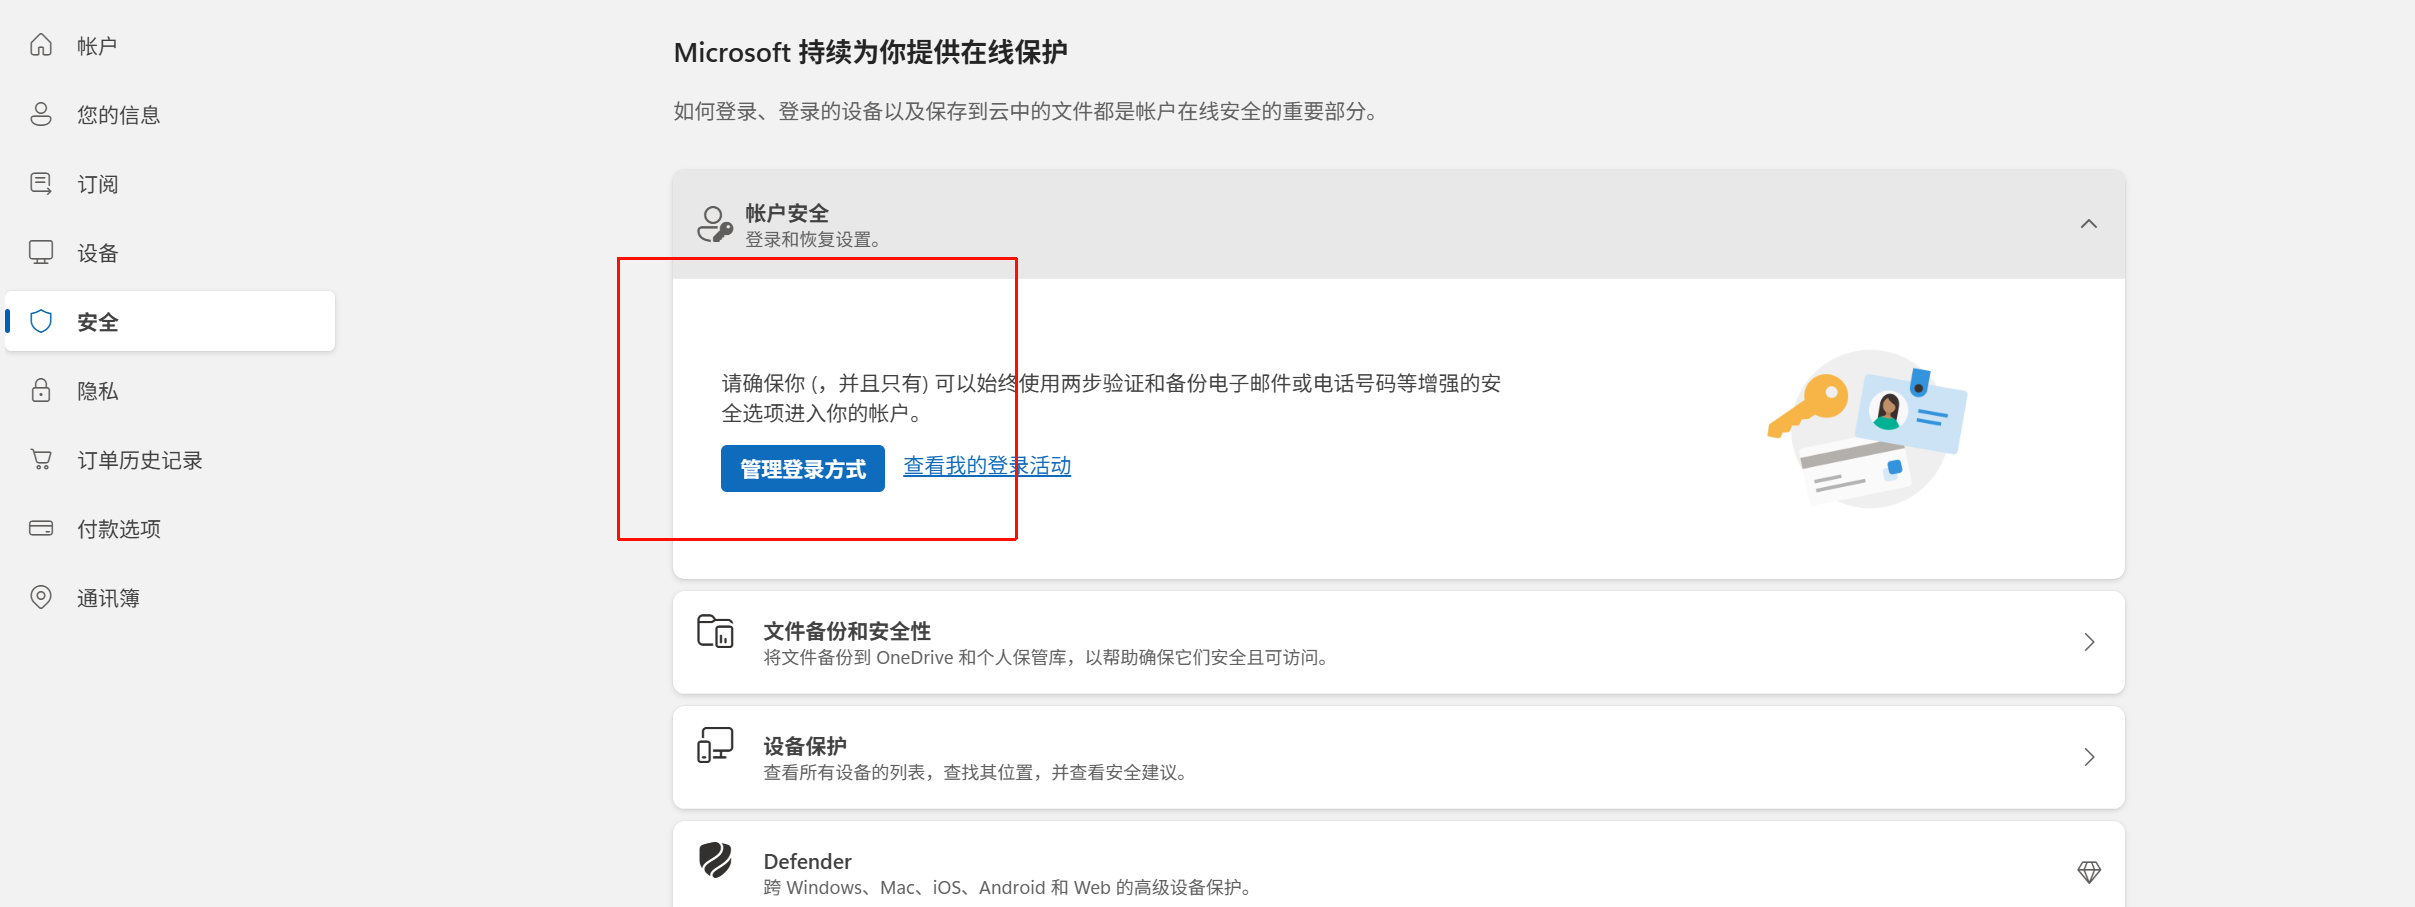Click the card icon beside 付款选项
Image resolution: width=2415 pixels, height=907 pixels.
[x=41, y=528]
